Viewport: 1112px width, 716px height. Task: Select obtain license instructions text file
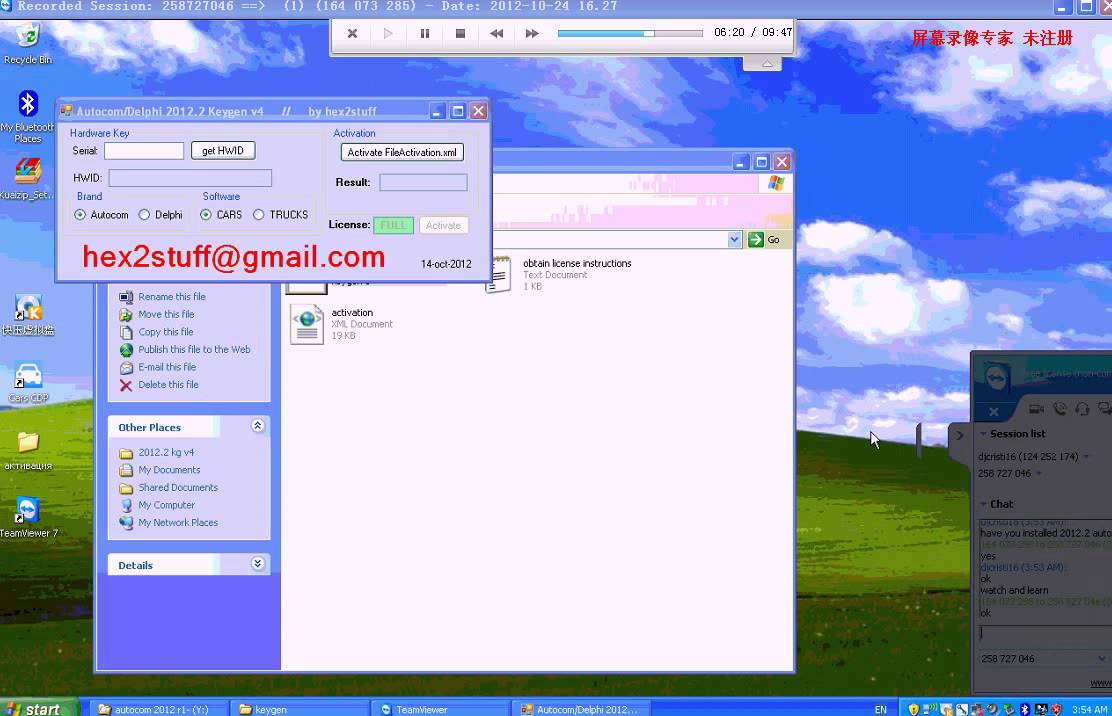click(x=559, y=274)
